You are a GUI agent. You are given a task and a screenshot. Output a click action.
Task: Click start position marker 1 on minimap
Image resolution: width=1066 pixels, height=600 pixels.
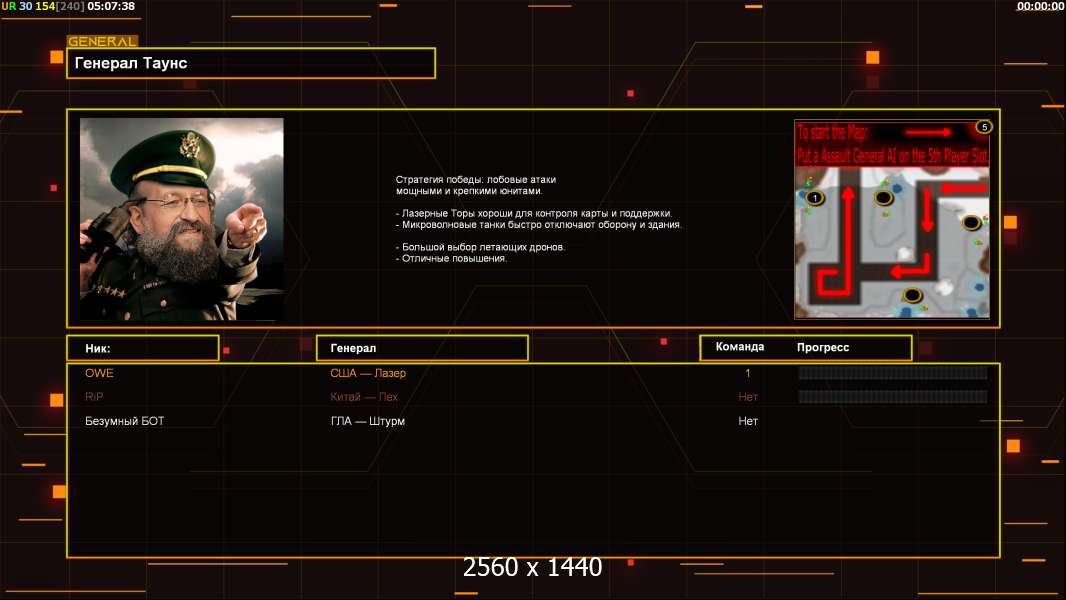point(814,198)
